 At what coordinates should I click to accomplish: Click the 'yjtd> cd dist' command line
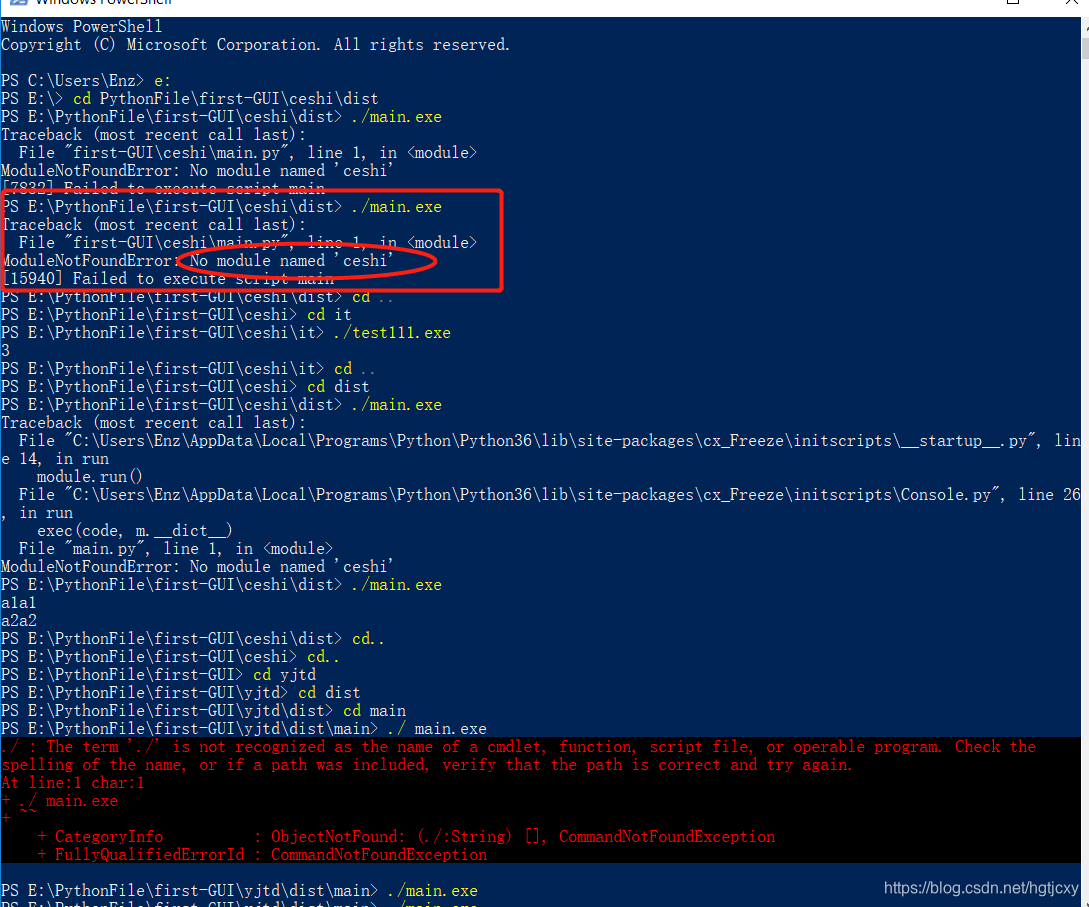[x=181, y=693]
